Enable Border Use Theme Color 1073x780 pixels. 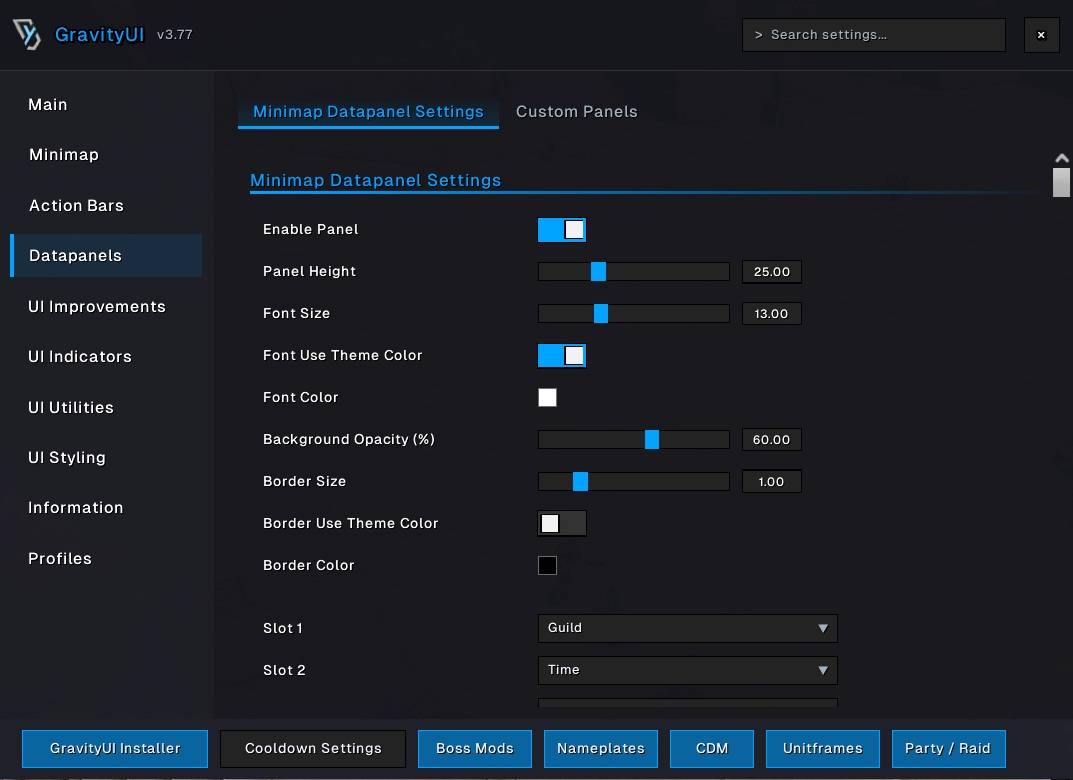point(562,523)
